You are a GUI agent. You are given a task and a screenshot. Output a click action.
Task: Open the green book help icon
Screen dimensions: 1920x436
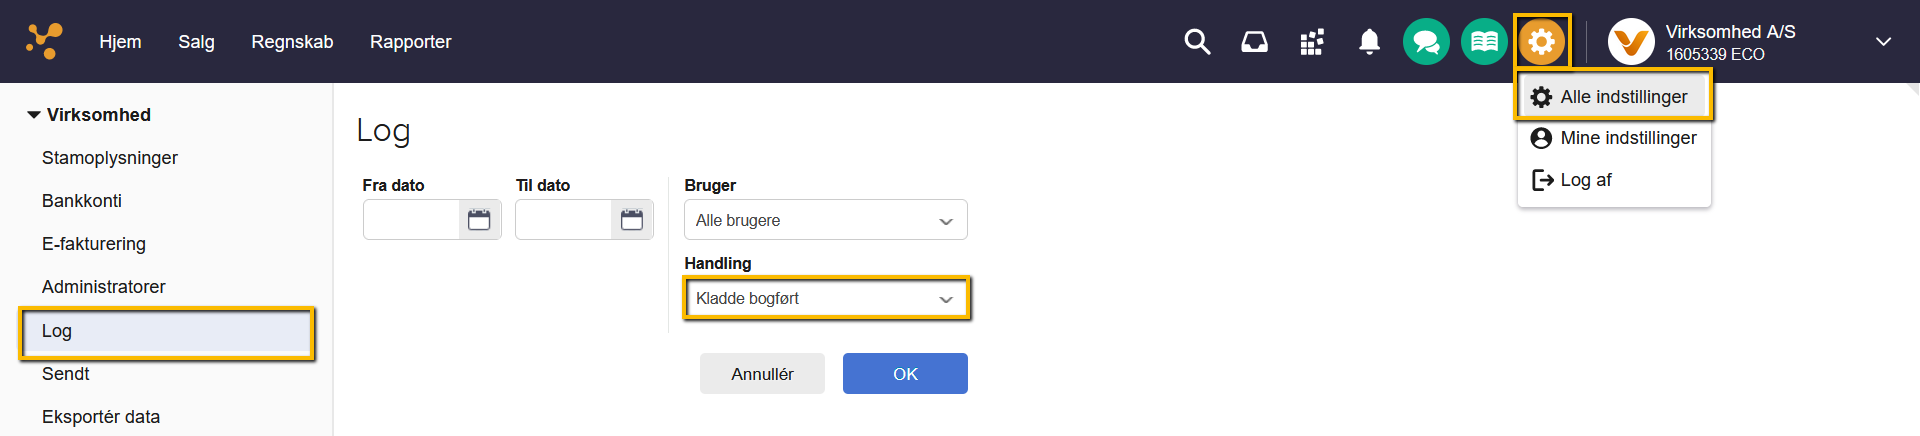click(x=1484, y=42)
